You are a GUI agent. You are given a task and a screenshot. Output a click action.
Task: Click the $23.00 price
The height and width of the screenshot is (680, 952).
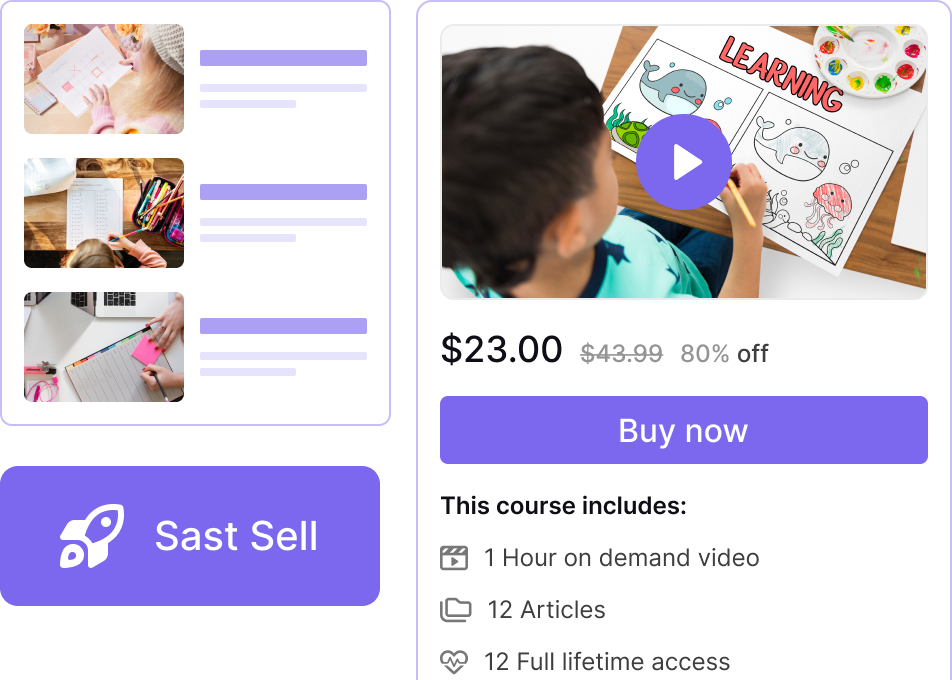(502, 349)
